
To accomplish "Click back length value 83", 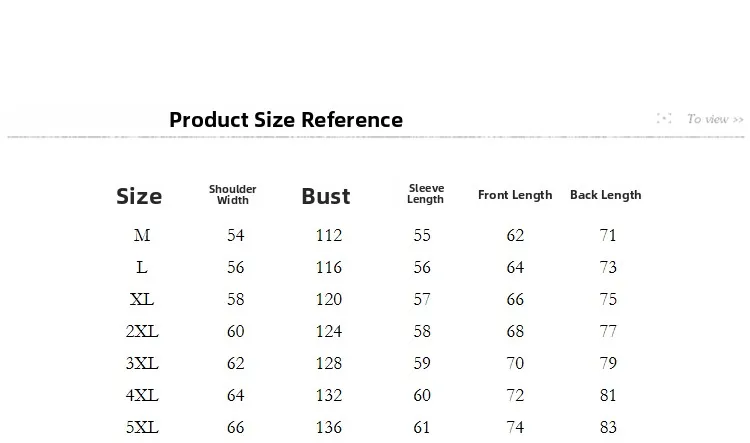I will point(608,427).
